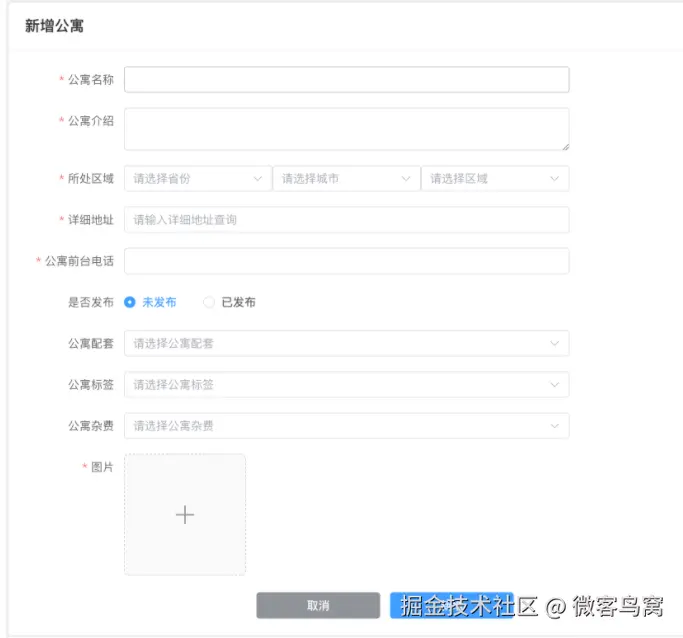The height and width of the screenshot is (638, 683).
Task: Click the 新增公寓 dialog title
Action: 54,26
